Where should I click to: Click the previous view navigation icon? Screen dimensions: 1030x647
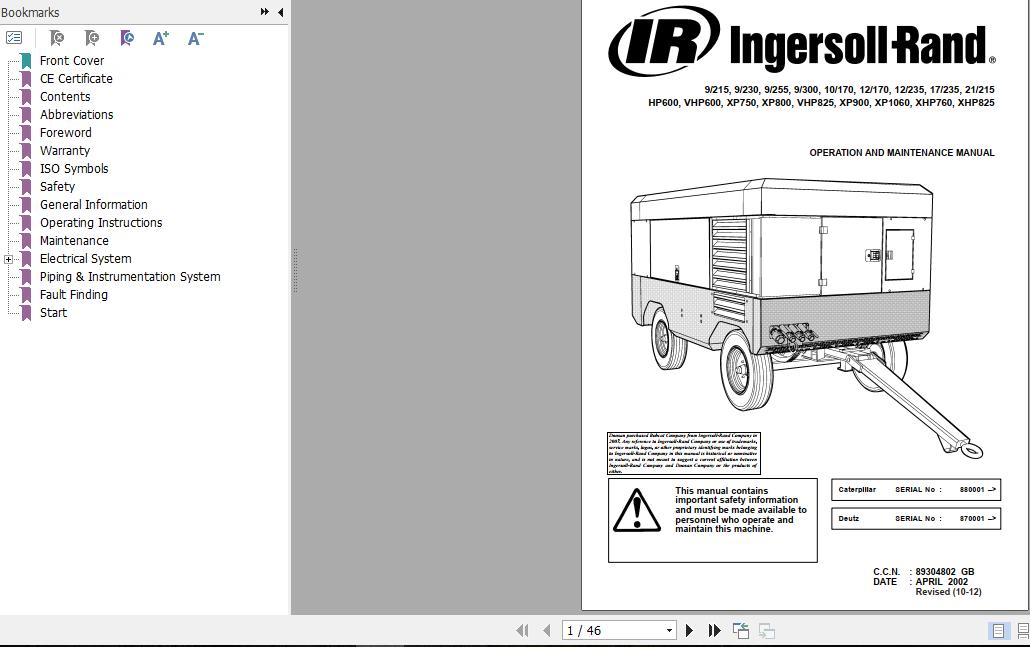(741, 631)
